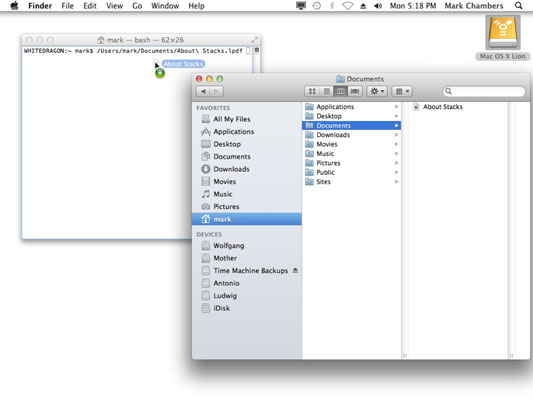Open the Window menu
Screen dimensions: 533x400
165,6
